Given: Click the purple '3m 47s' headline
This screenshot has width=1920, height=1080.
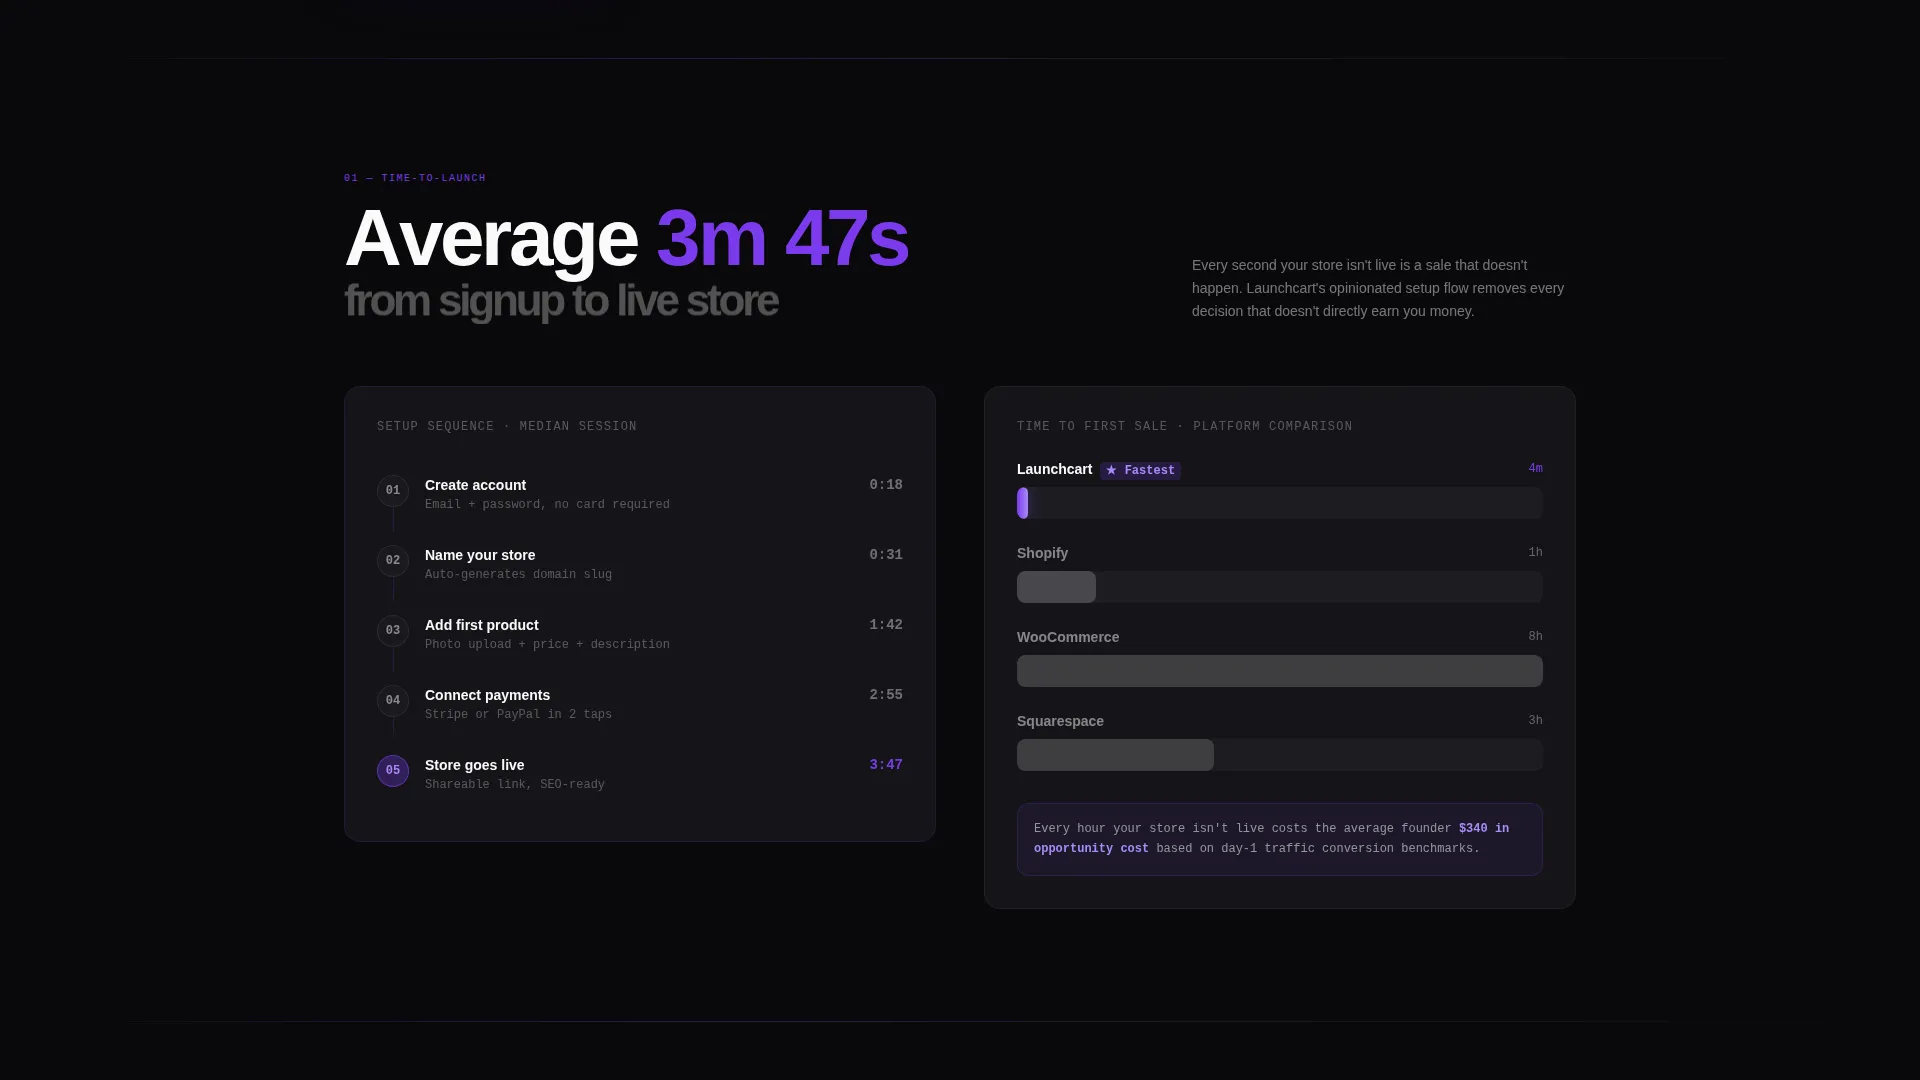Looking at the screenshot, I should coord(782,239).
